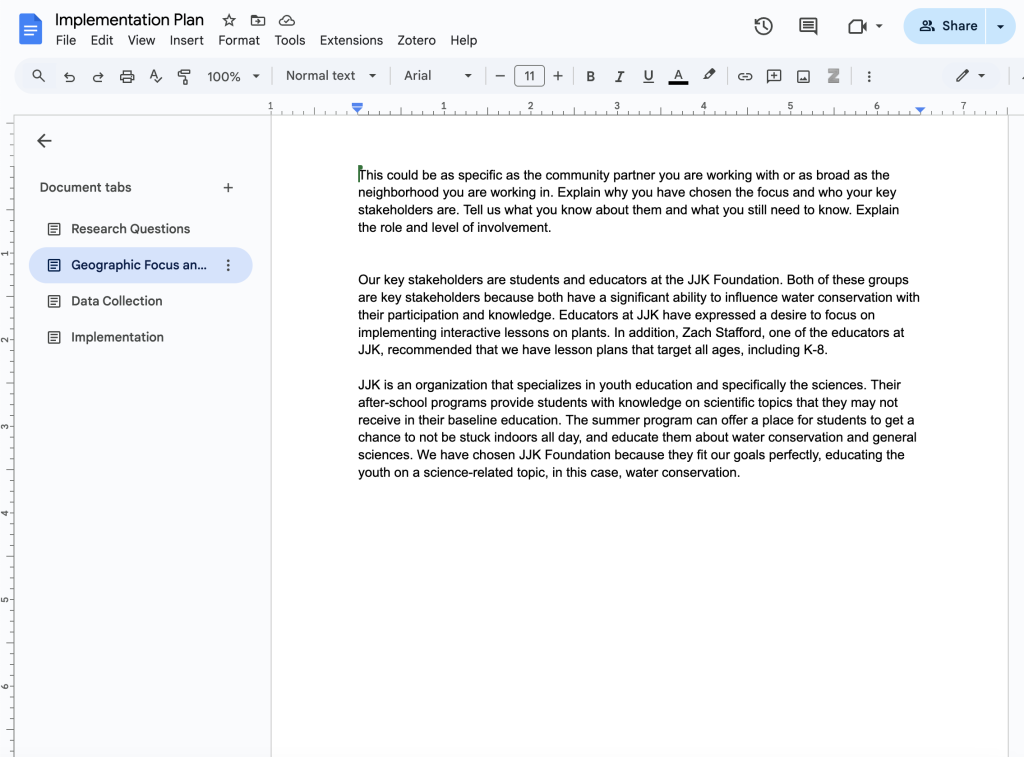Star the Implementation Plan document
The image size is (1024, 757).
click(229, 20)
